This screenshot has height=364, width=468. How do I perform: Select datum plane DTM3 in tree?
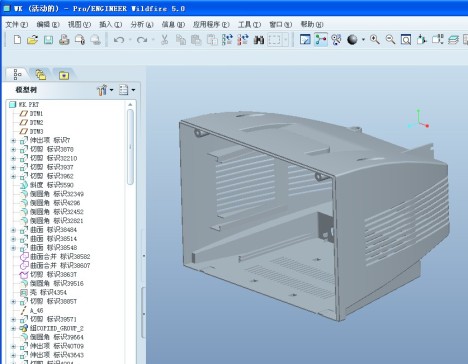tap(32, 131)
